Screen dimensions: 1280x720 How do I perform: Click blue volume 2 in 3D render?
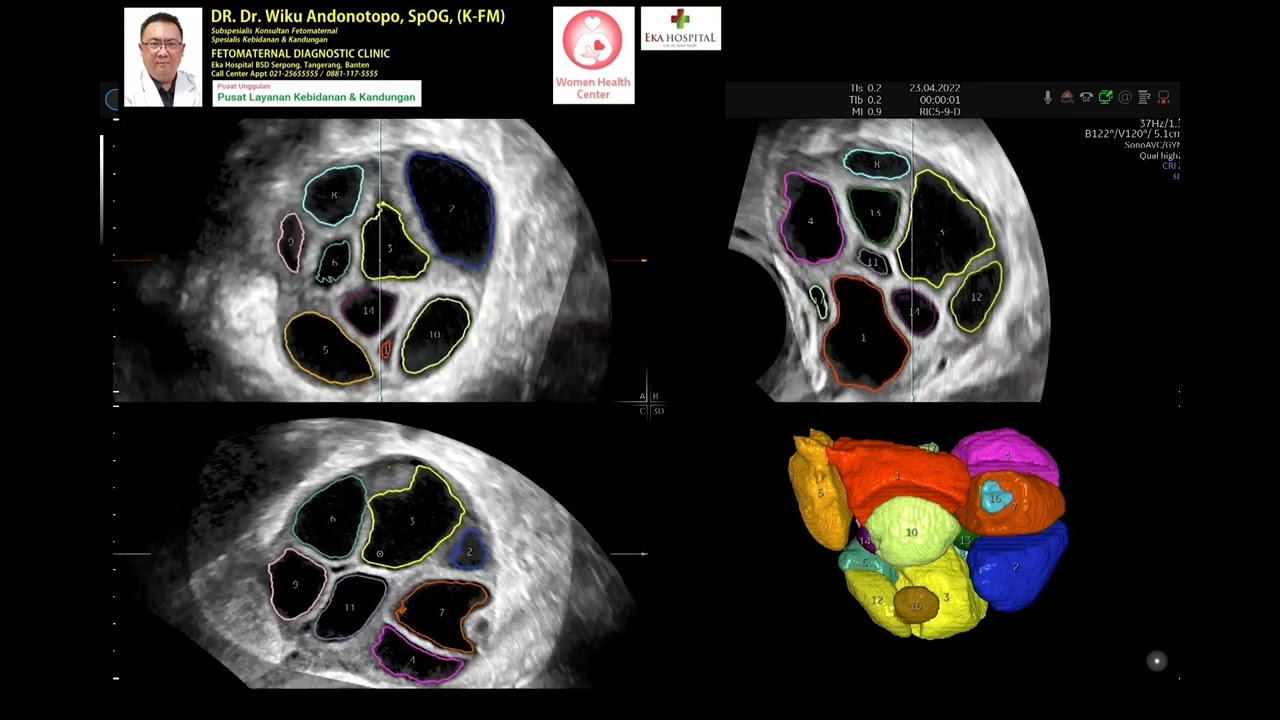point(1016,566)
